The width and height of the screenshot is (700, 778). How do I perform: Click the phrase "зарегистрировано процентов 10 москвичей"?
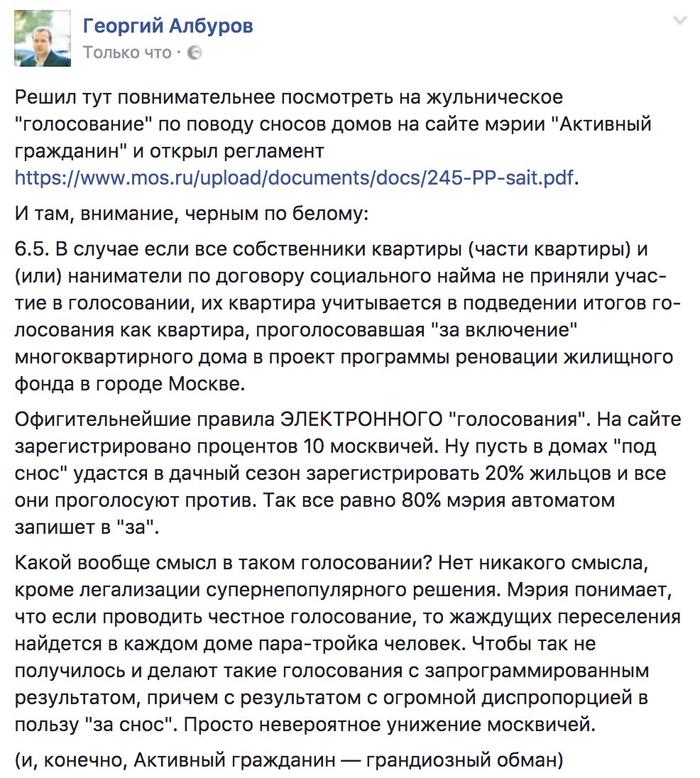tap(225, 447)
